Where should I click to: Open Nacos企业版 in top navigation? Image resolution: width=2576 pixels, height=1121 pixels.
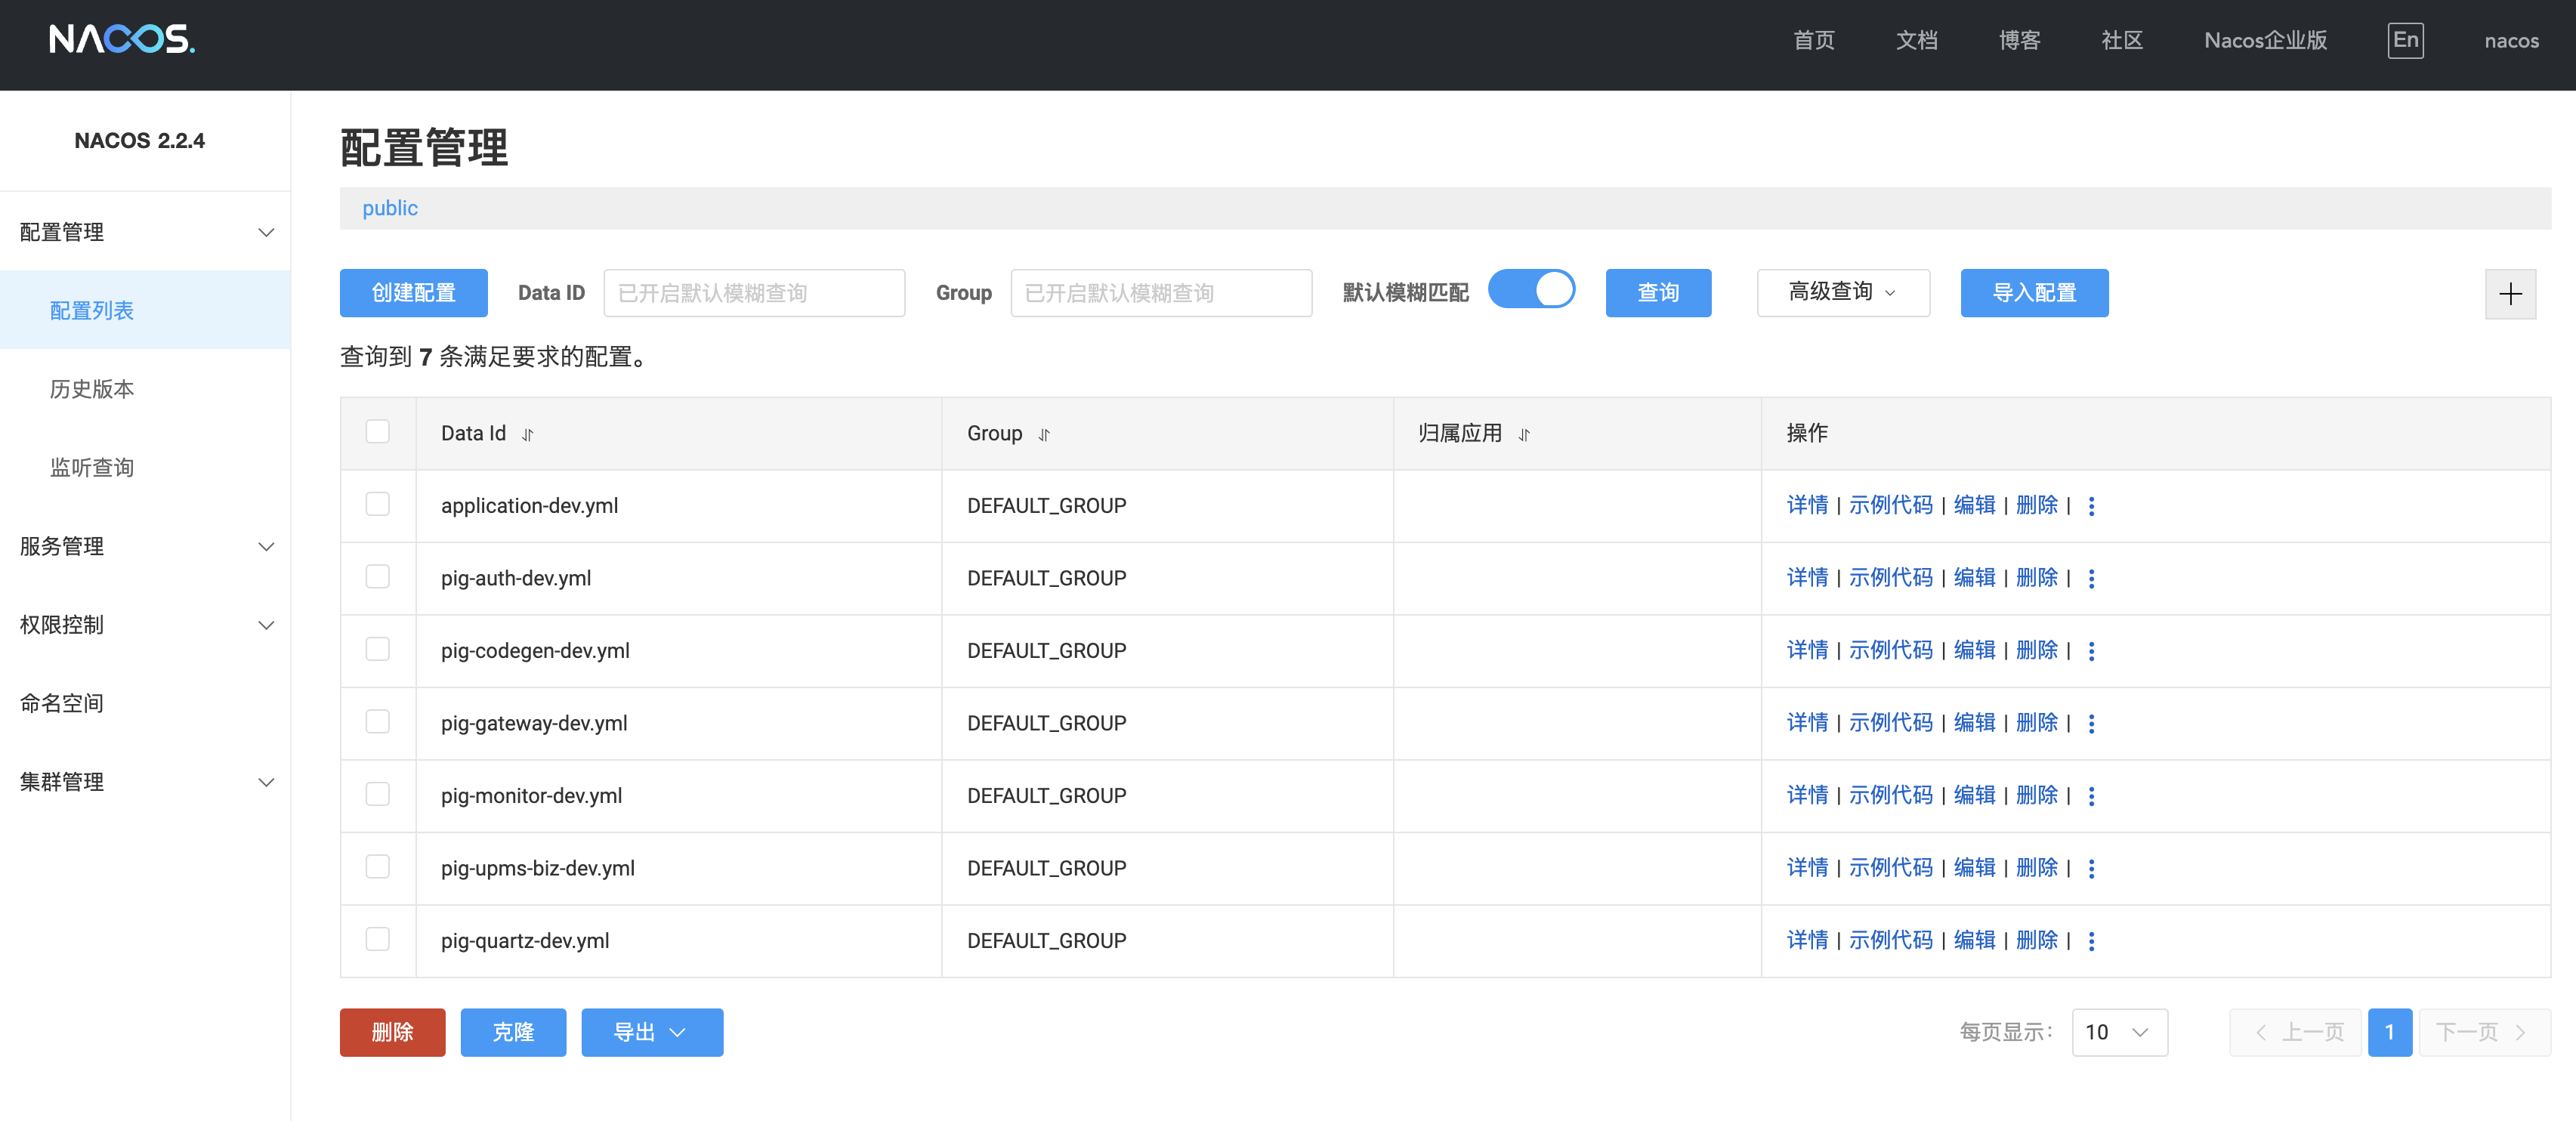[2265, 41]
